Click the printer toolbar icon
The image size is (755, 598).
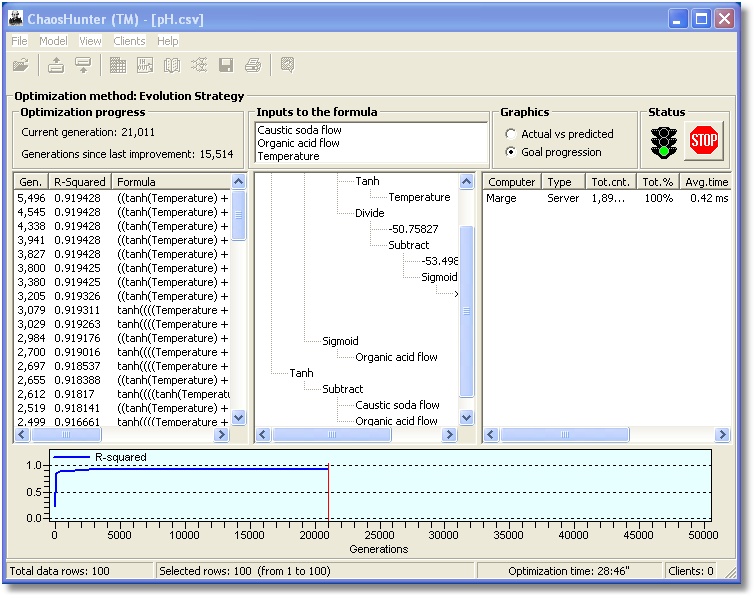click(253, 65)
